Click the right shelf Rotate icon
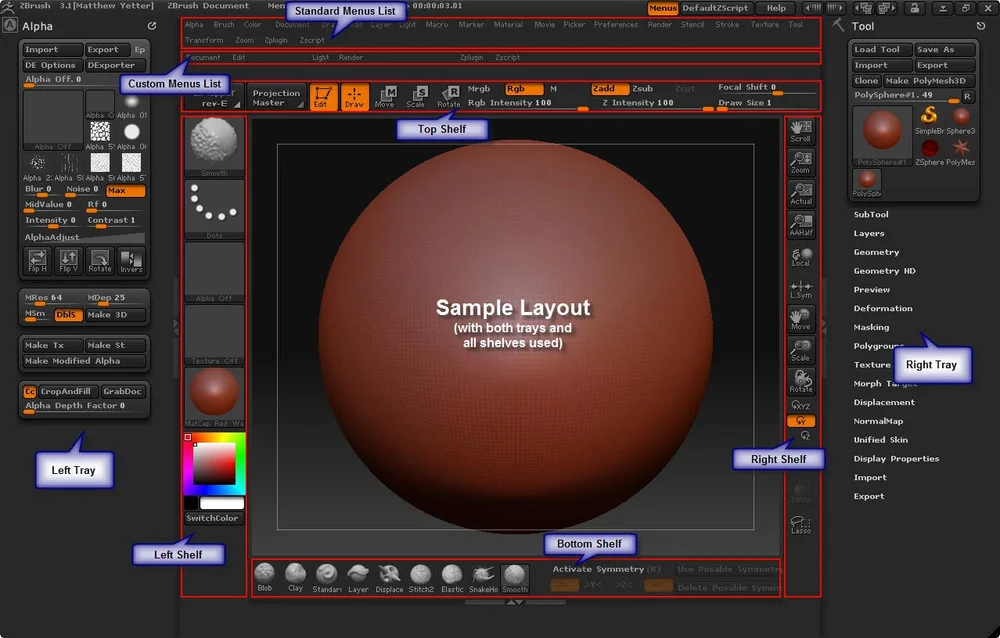 [800, 382]
